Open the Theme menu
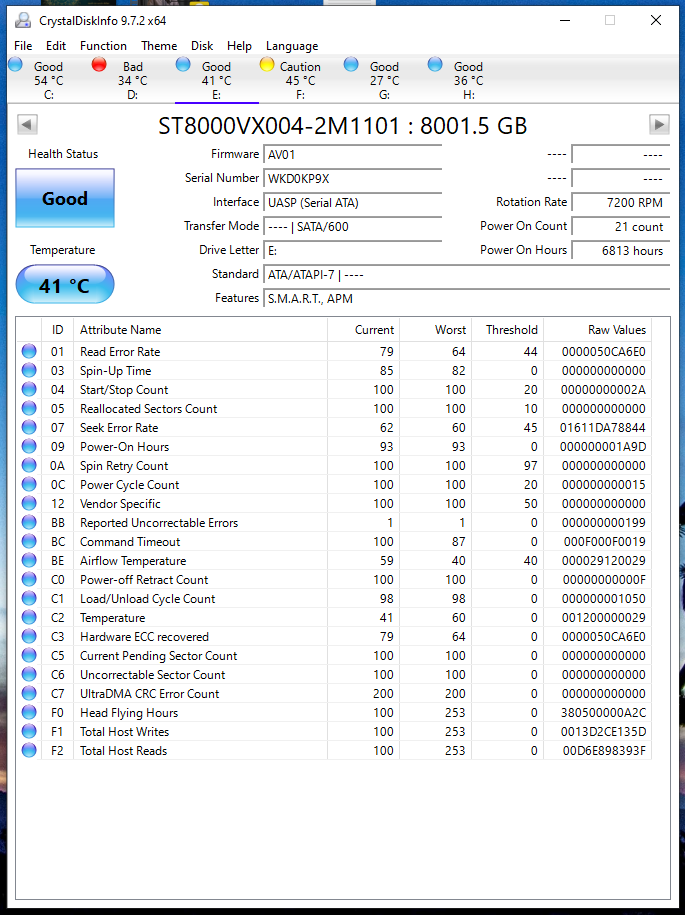 (159, 46)
